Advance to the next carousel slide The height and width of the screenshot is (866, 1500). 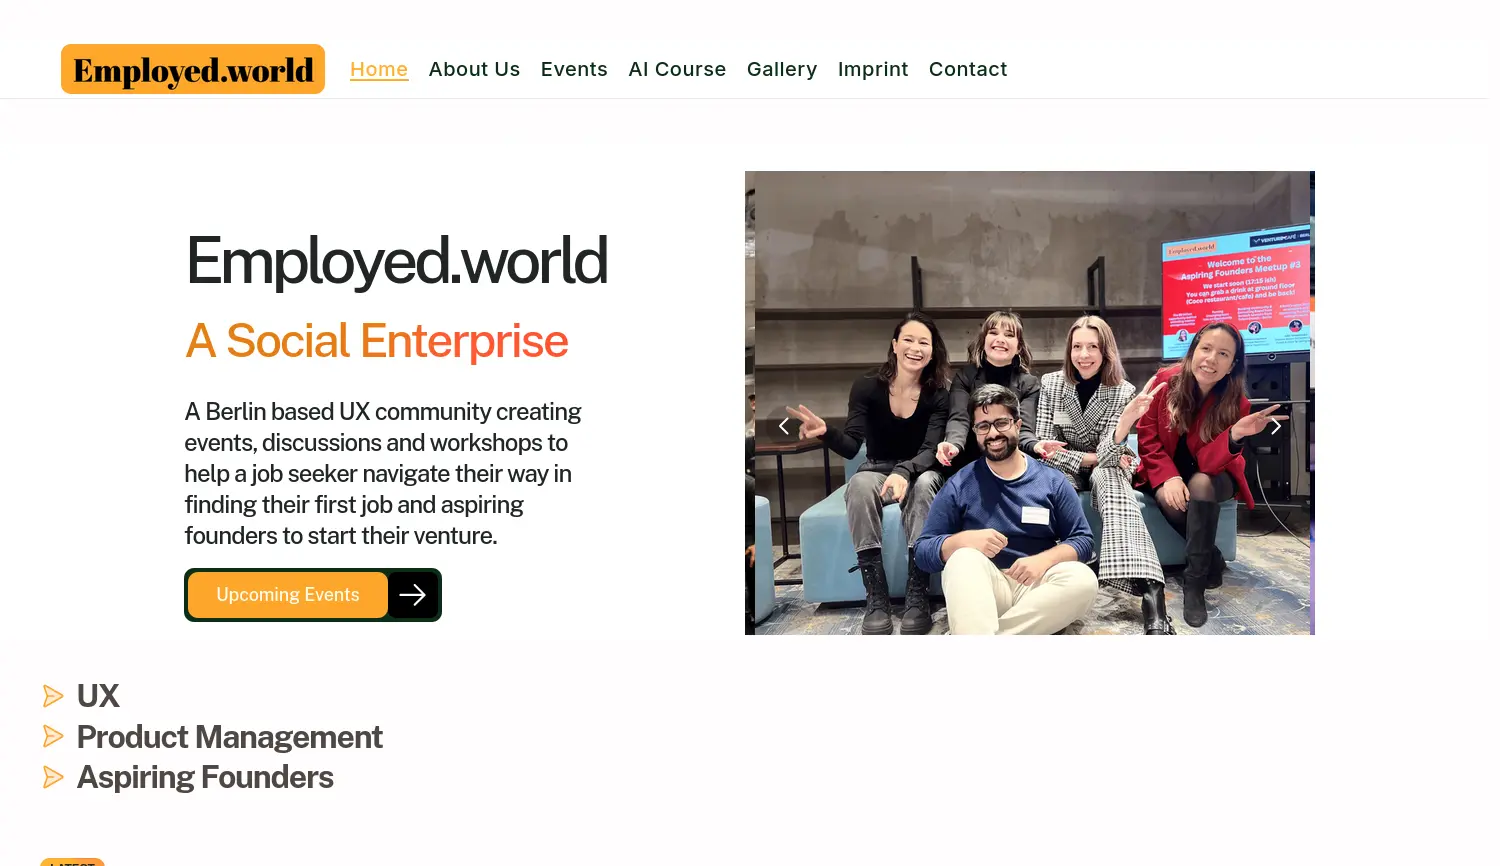(1275, 427)
